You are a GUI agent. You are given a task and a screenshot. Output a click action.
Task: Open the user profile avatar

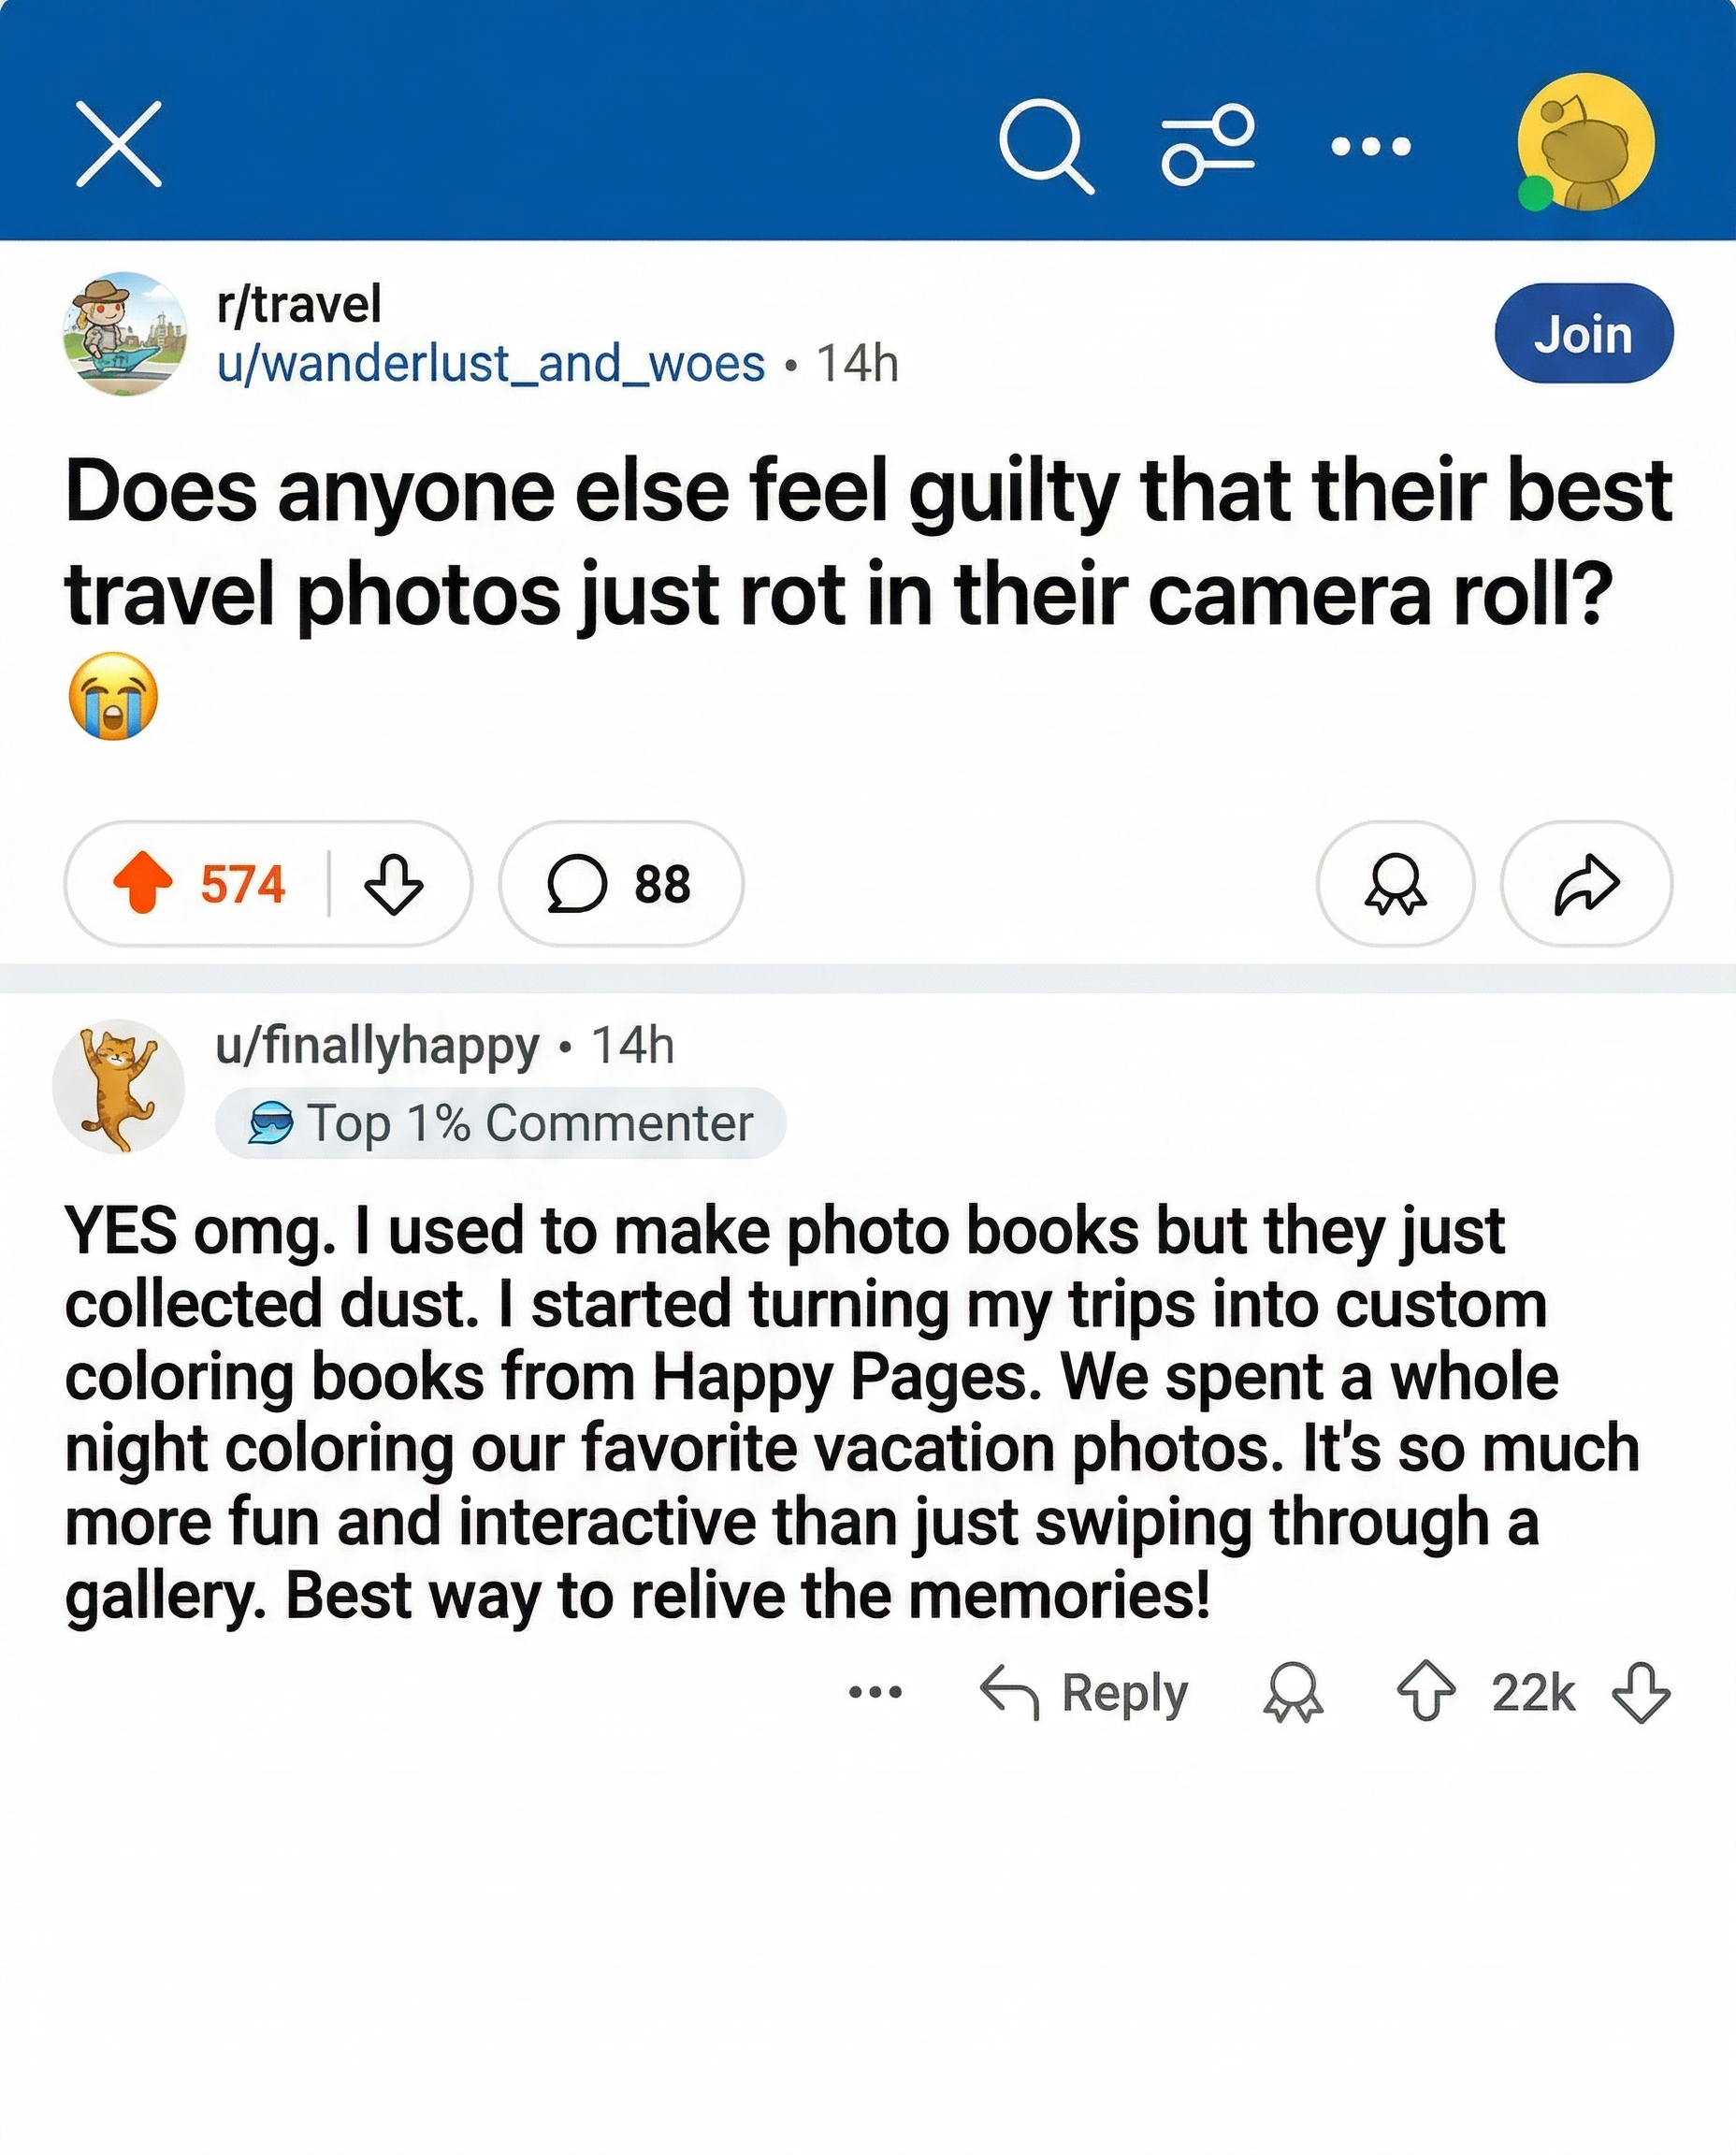pos(1585,142)
